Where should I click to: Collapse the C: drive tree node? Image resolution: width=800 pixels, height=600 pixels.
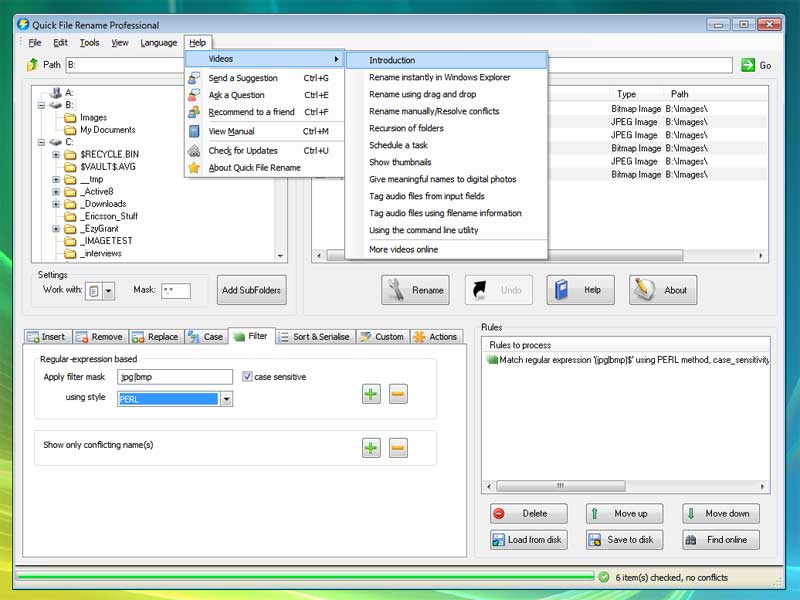coord(42,142)
